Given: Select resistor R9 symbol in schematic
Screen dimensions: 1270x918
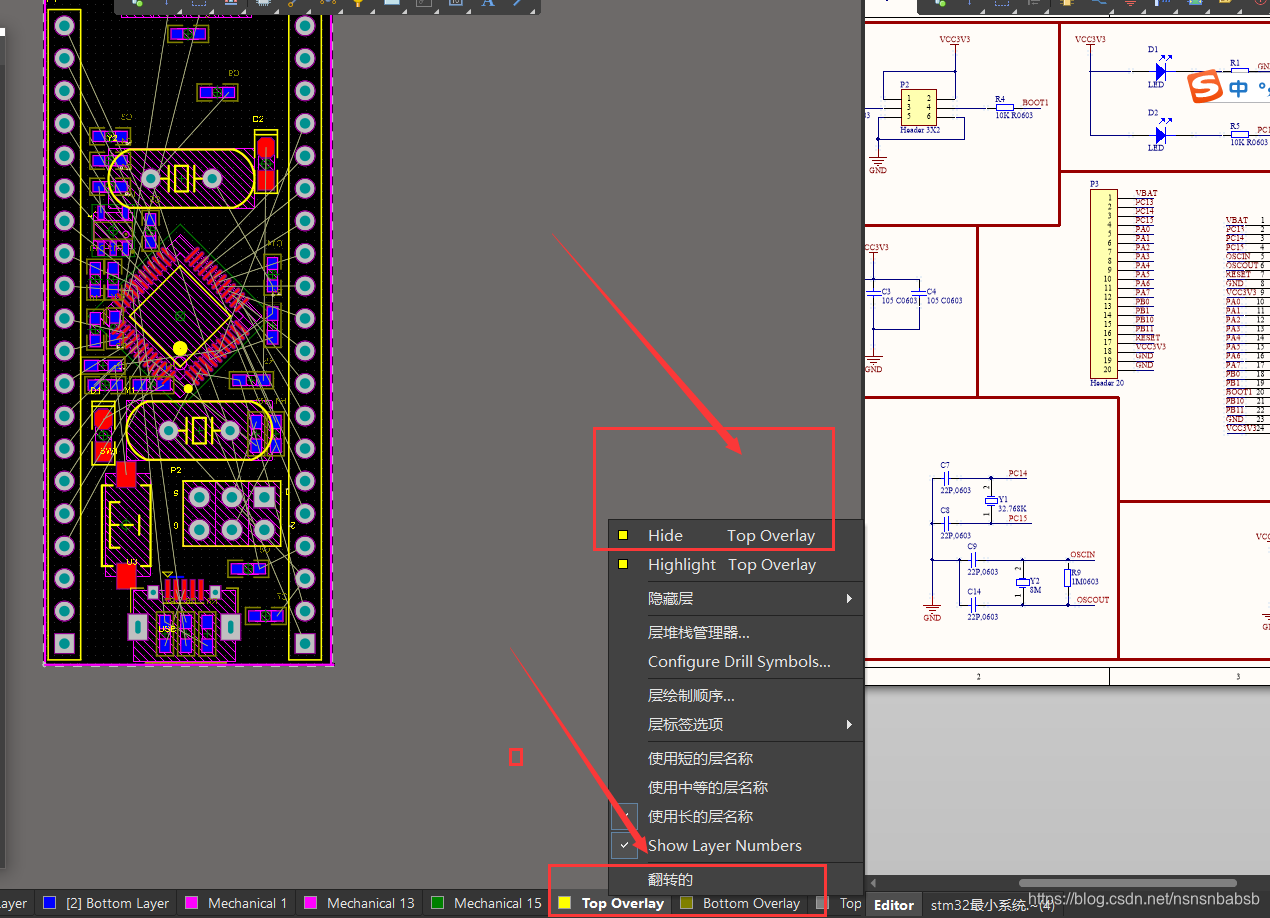Looking at the screenshot, I should point(1069,580).
